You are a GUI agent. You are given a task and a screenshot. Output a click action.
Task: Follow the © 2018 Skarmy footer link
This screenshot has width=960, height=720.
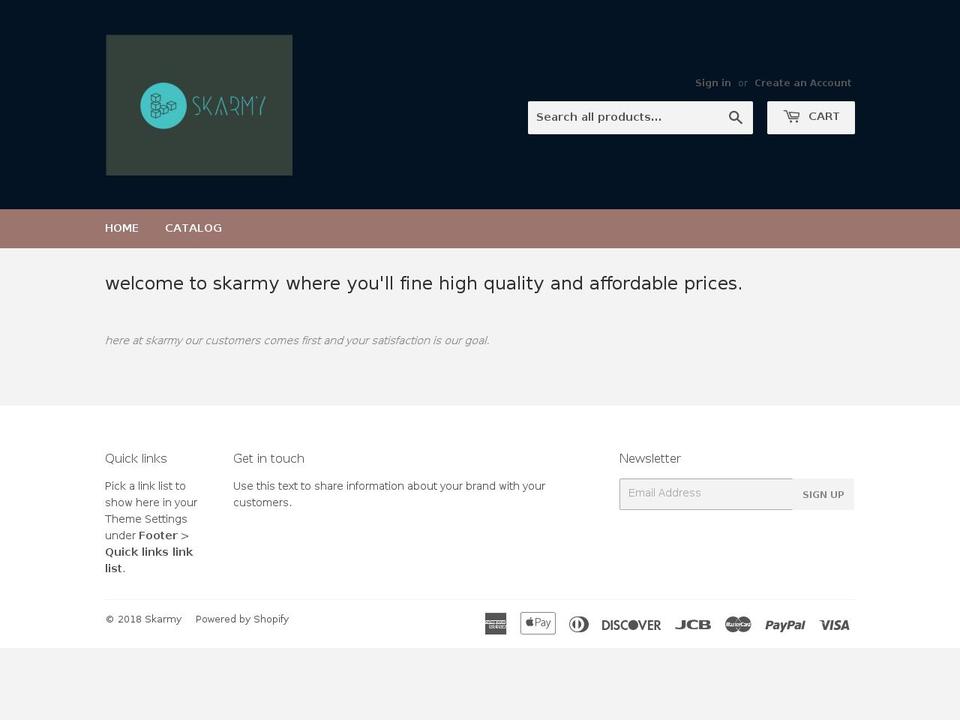(143, 619)
